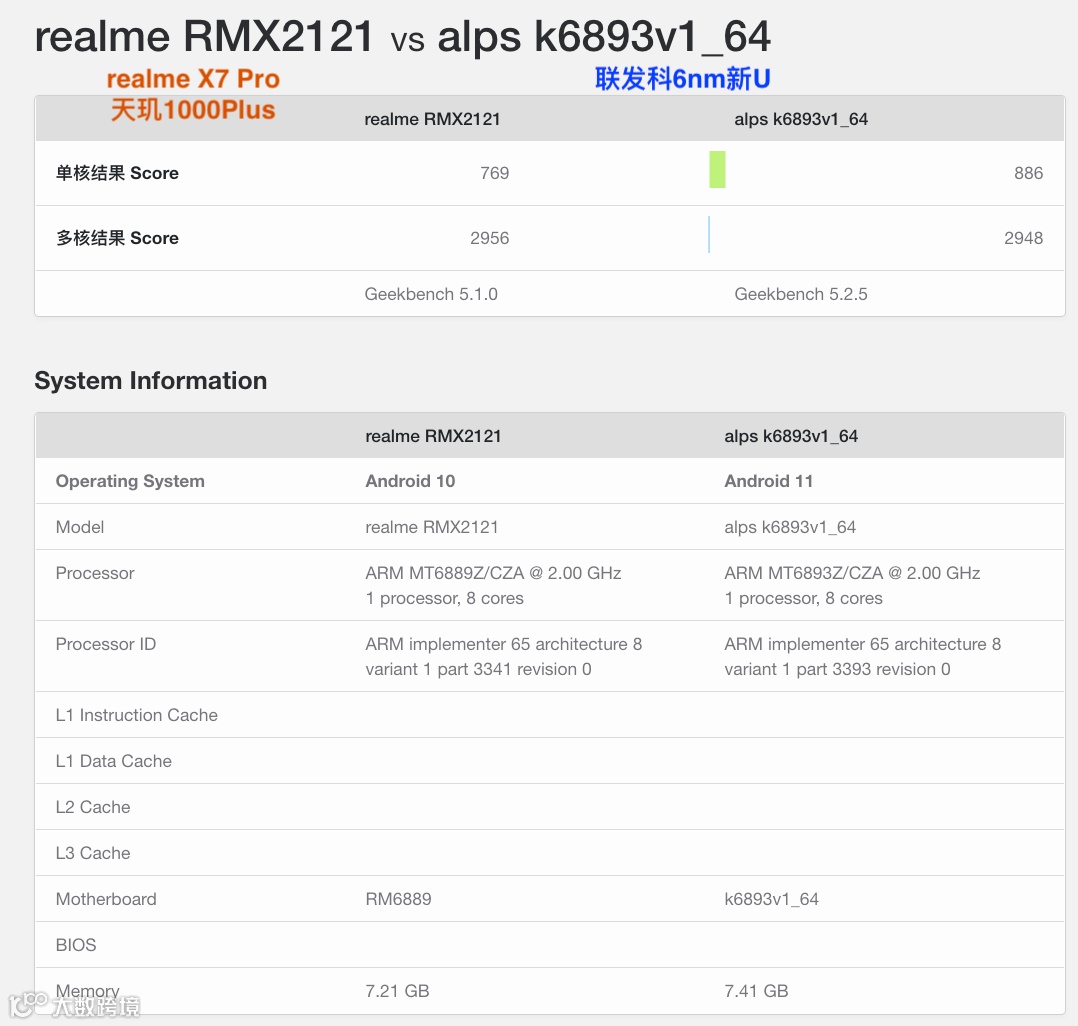This screenshot has height=1026, width=1078.
Task: Click the '7.41 GB' memory value
Action: point(756,991)
